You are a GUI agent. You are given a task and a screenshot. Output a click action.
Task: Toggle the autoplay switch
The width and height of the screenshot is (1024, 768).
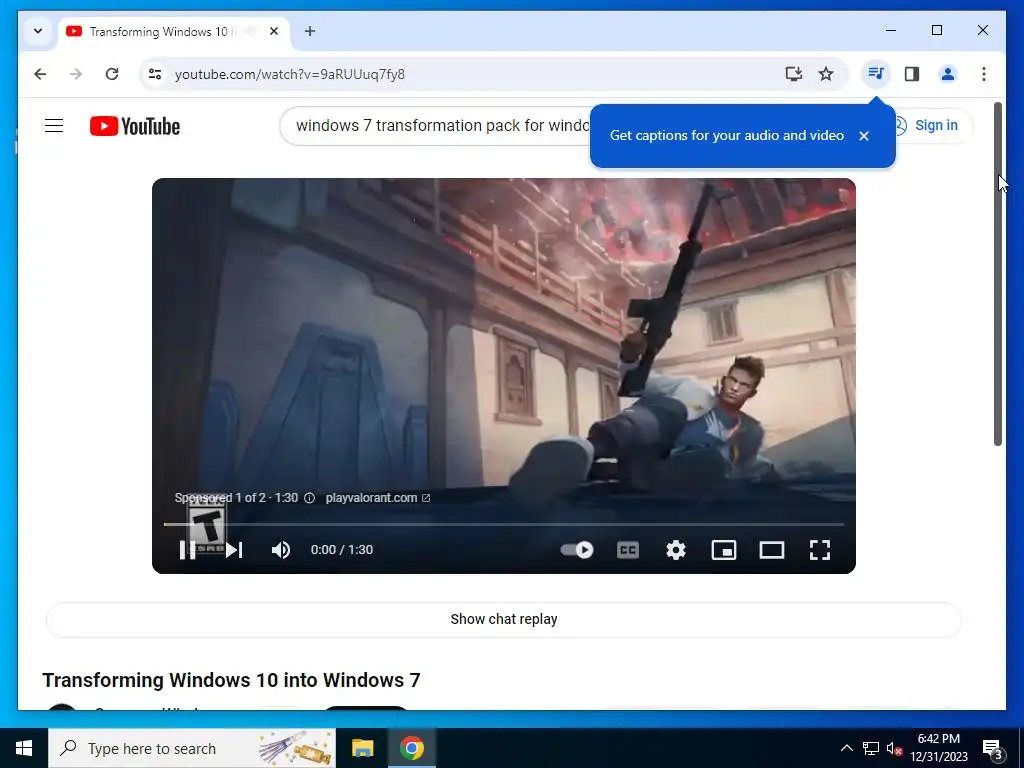tap(577, 550)
